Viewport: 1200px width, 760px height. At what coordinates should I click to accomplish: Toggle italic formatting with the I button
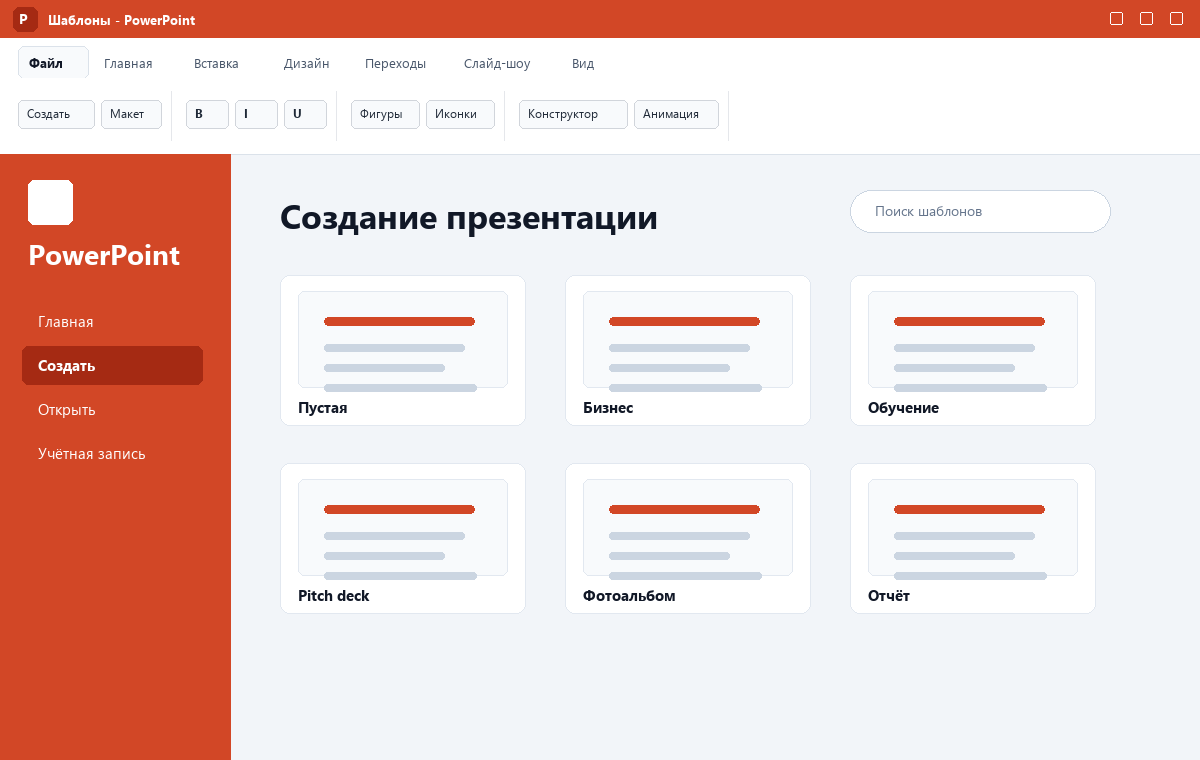256,114
